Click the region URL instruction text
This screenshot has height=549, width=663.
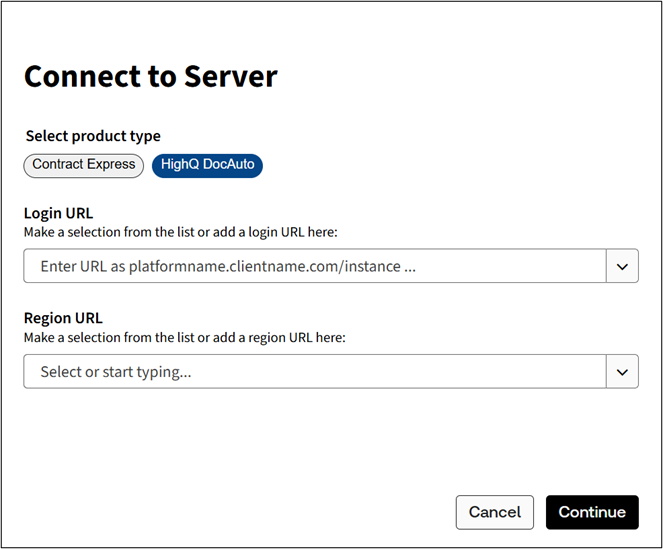(x=184, y=337)
